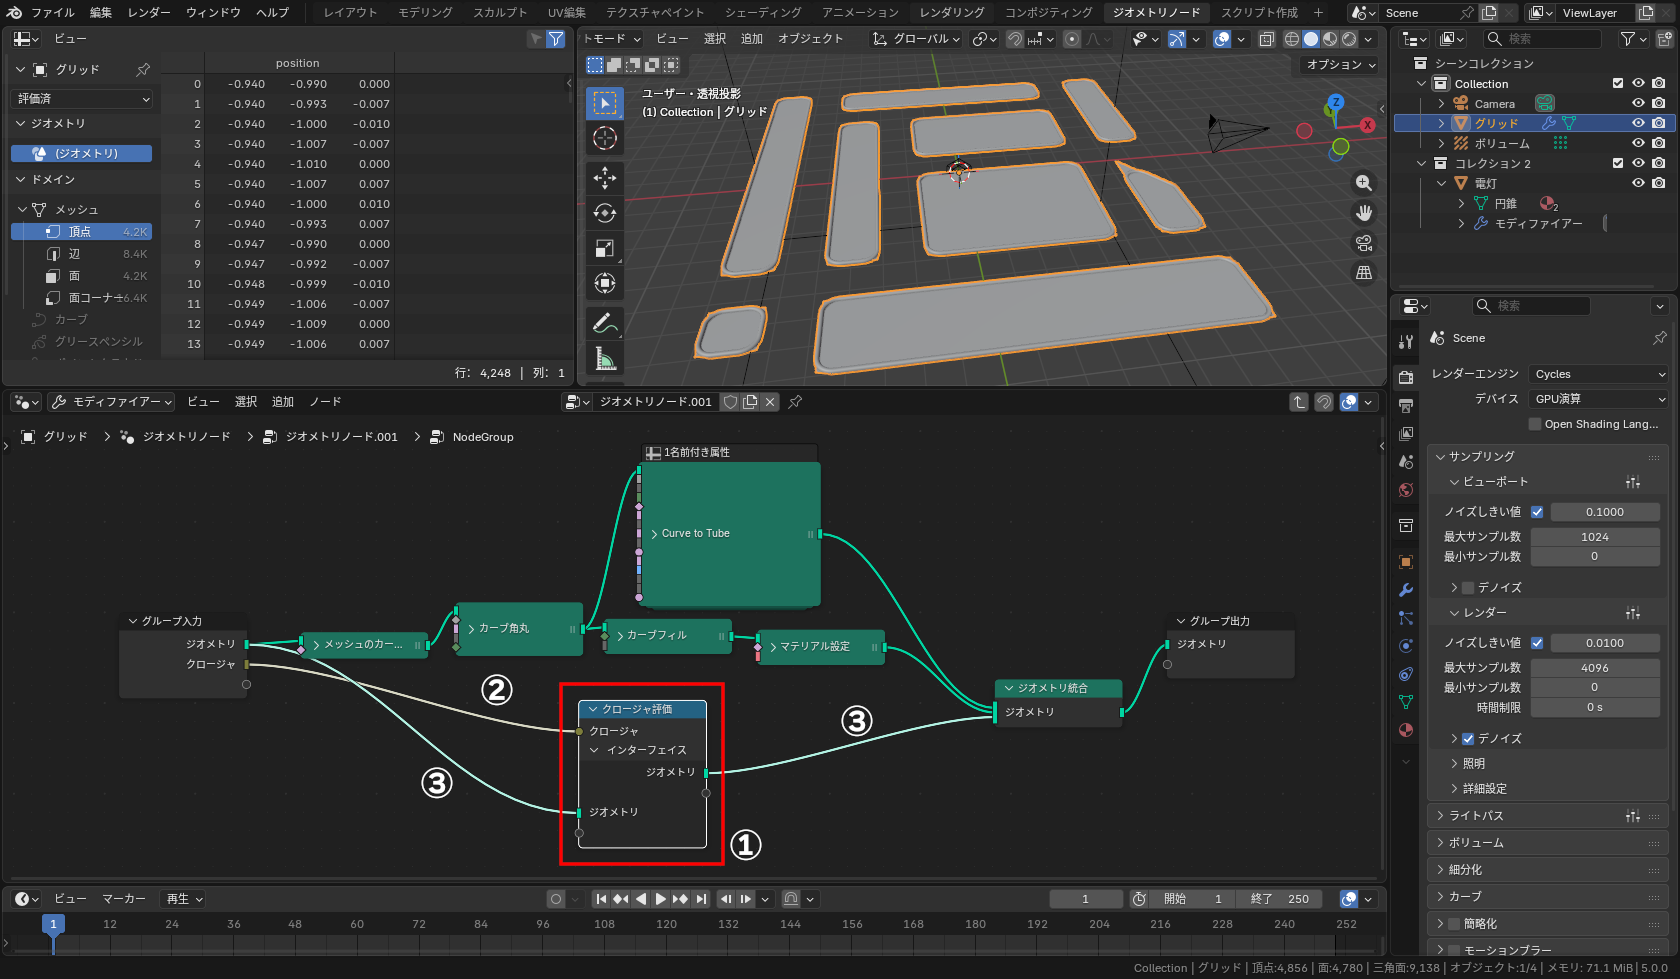The width and height of the screenshot is (1680, 979).
Task: Select the Move tool in viewport toolbar
Action: [x=604, y=178]
